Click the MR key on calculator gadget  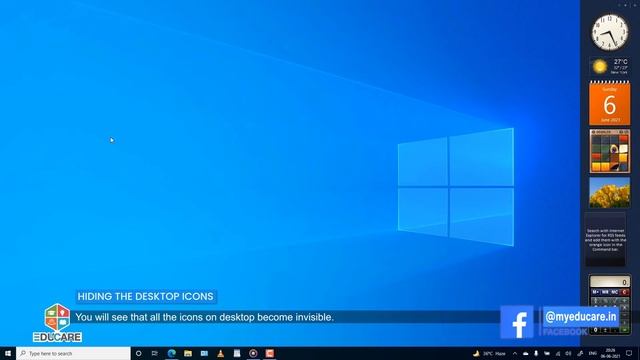pos(605,292)
